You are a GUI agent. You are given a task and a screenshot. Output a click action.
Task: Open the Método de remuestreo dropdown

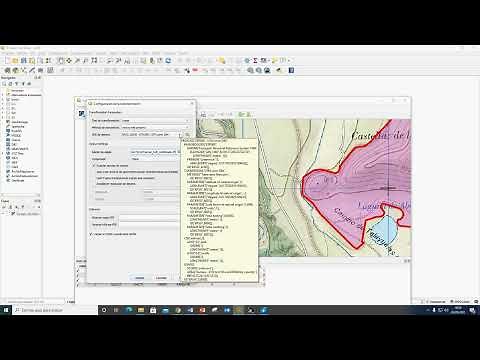(155, 127)
